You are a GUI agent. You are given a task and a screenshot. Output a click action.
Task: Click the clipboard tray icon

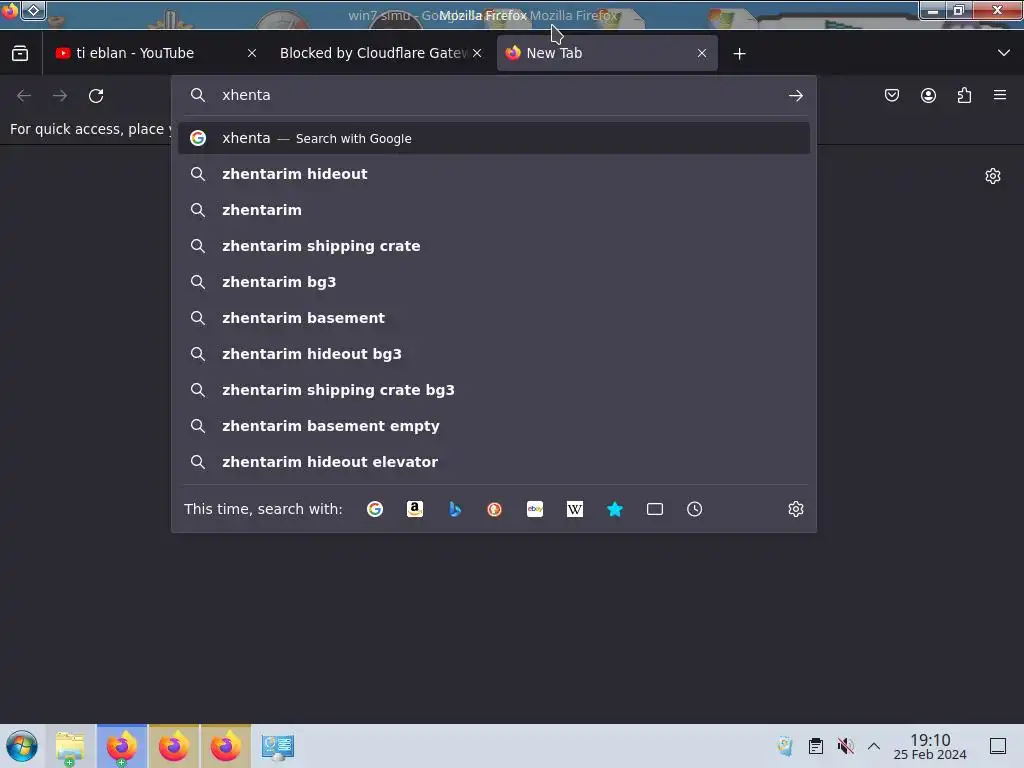coord(816,746)
